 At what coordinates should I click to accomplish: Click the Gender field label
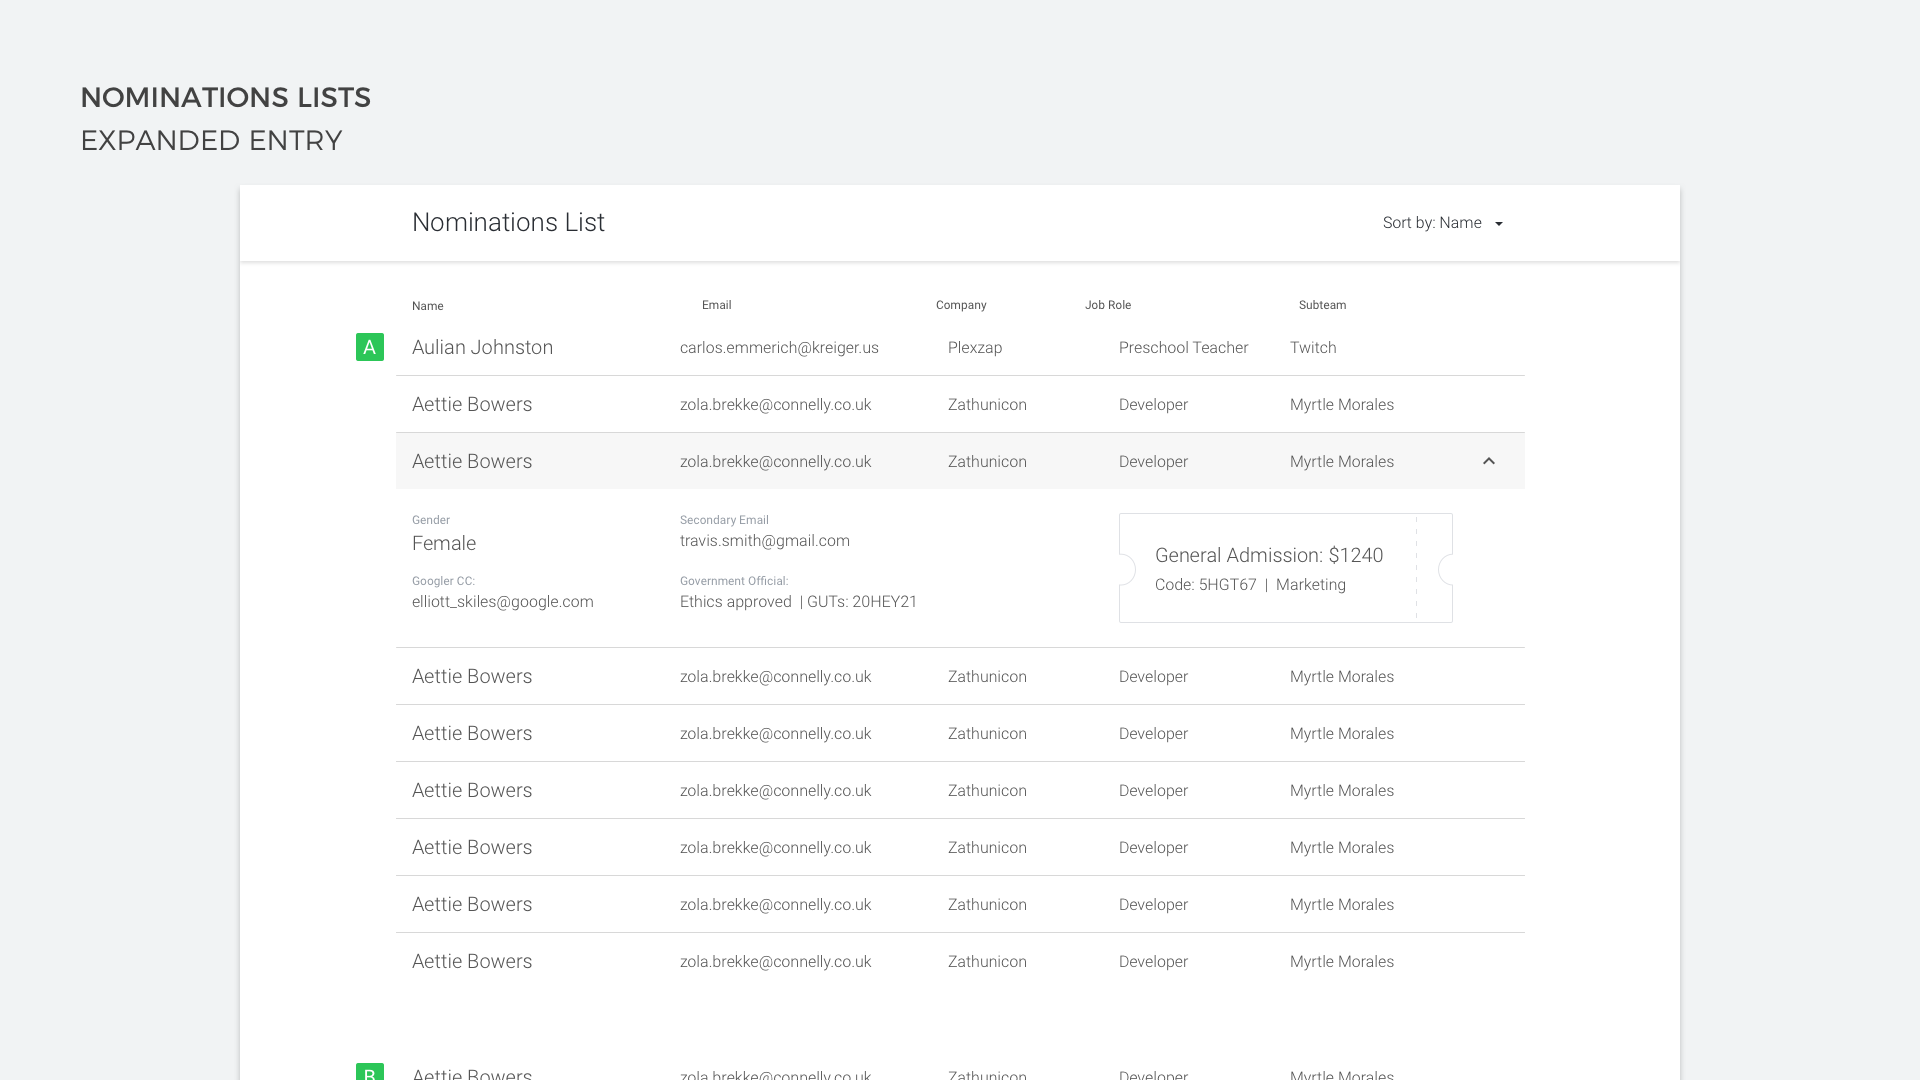pyautogui.click(x=431, y=520)
